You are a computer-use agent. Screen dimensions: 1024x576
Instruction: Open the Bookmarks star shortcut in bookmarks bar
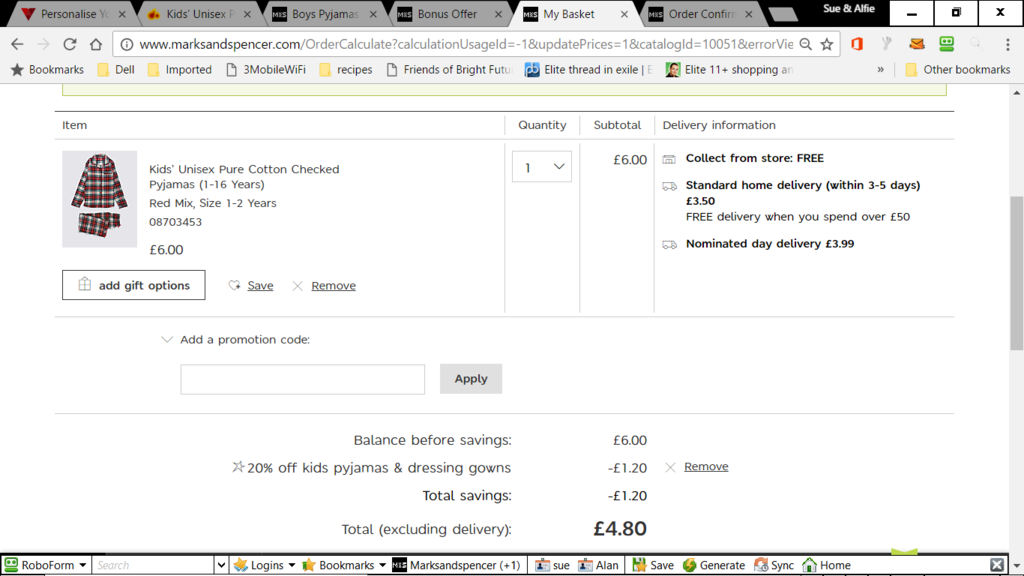47,69
